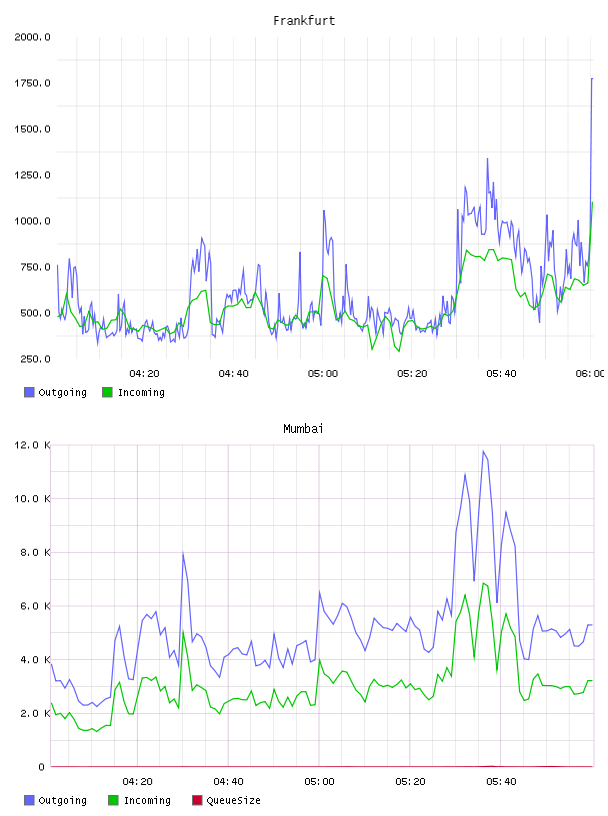This screenshot has height=816, width=608.
Task: Click the 2.0 K y-axis label on Mumbai chart
Action: tap(35, 713)
